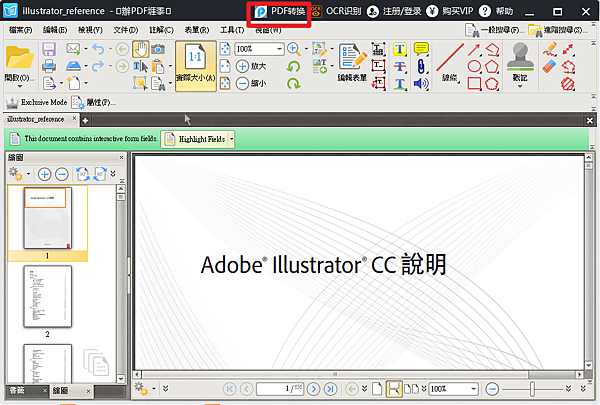Expand the thumbnail options gear dropdown

(29, 175)
